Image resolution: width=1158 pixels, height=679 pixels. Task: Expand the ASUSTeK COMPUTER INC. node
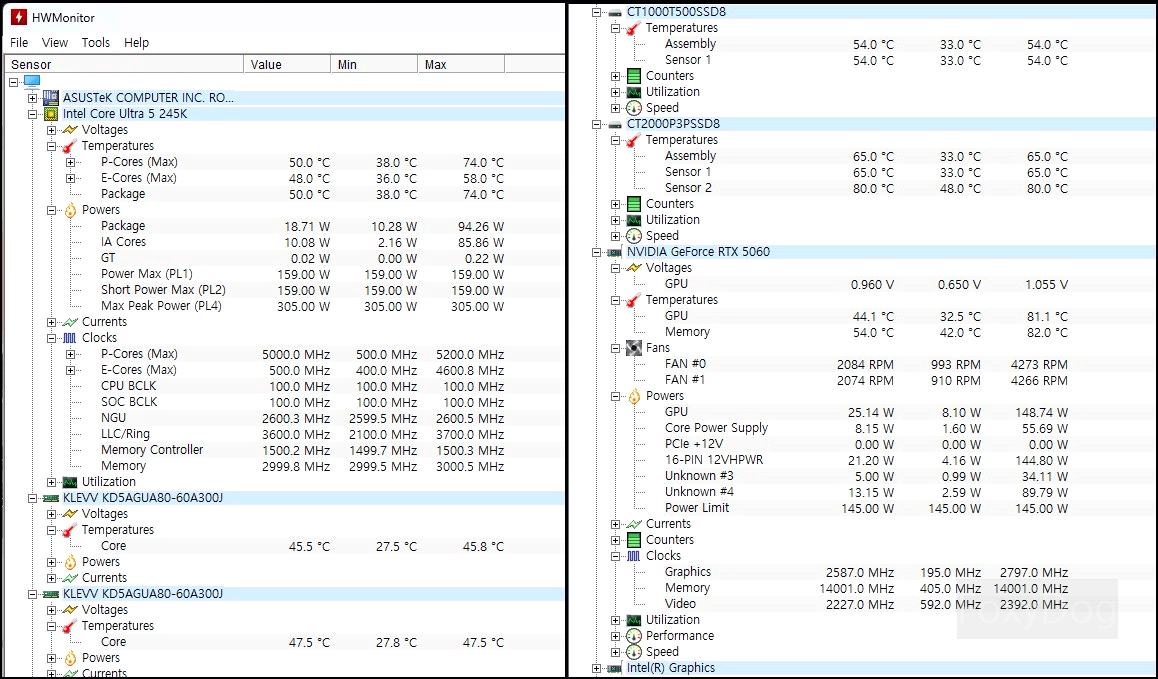32,98
